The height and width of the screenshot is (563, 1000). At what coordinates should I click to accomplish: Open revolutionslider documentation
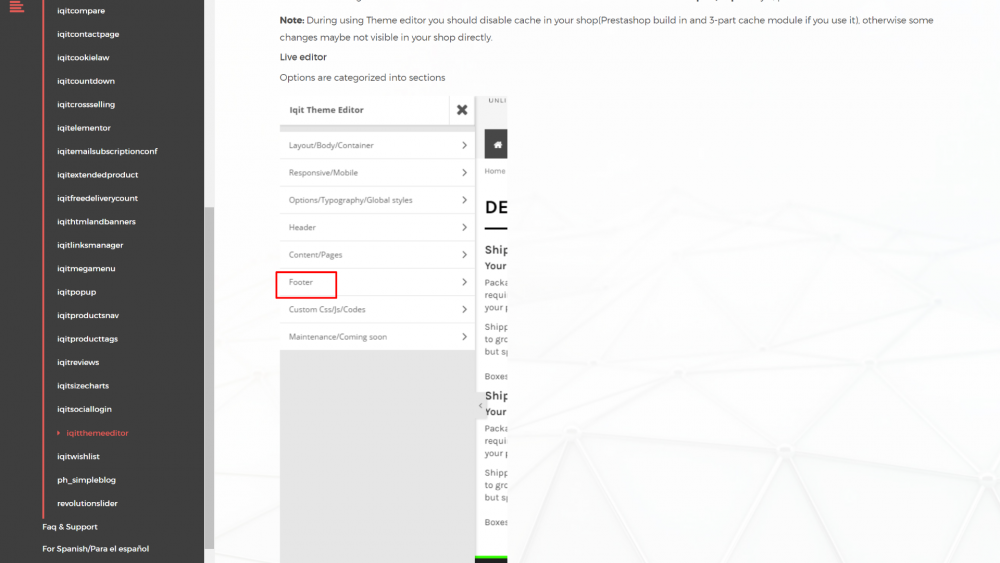pos(87,504)
